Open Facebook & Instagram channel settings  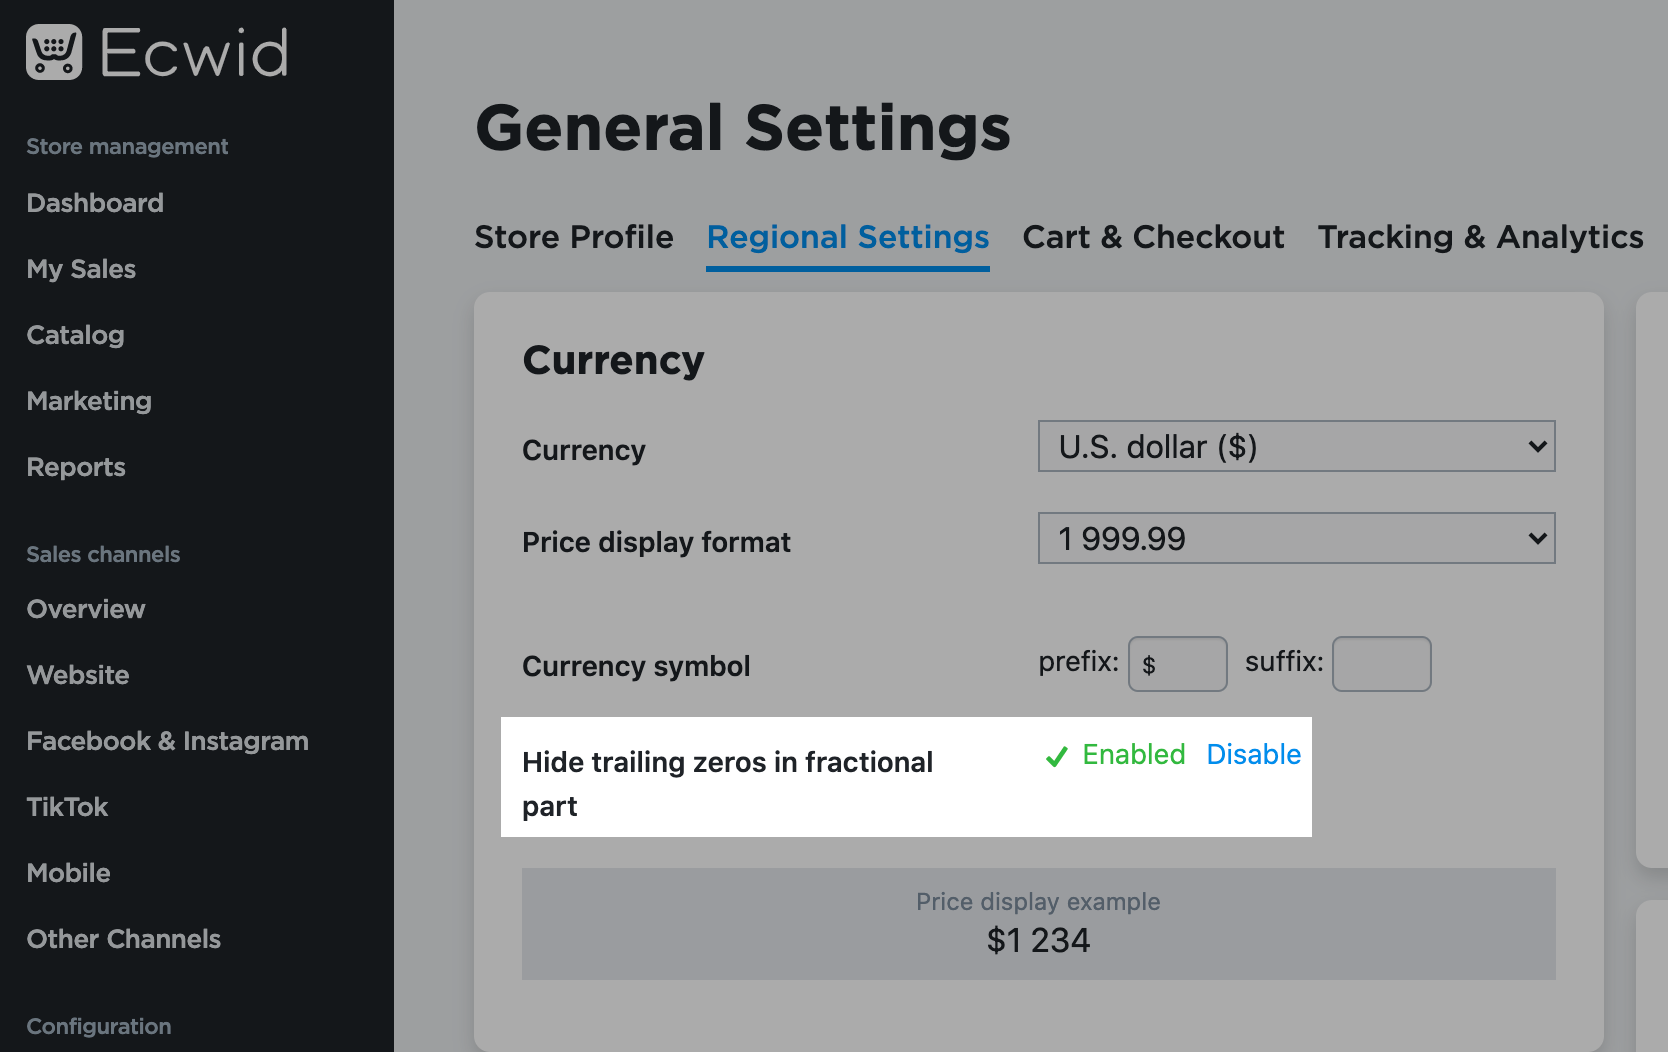(166, 740)
